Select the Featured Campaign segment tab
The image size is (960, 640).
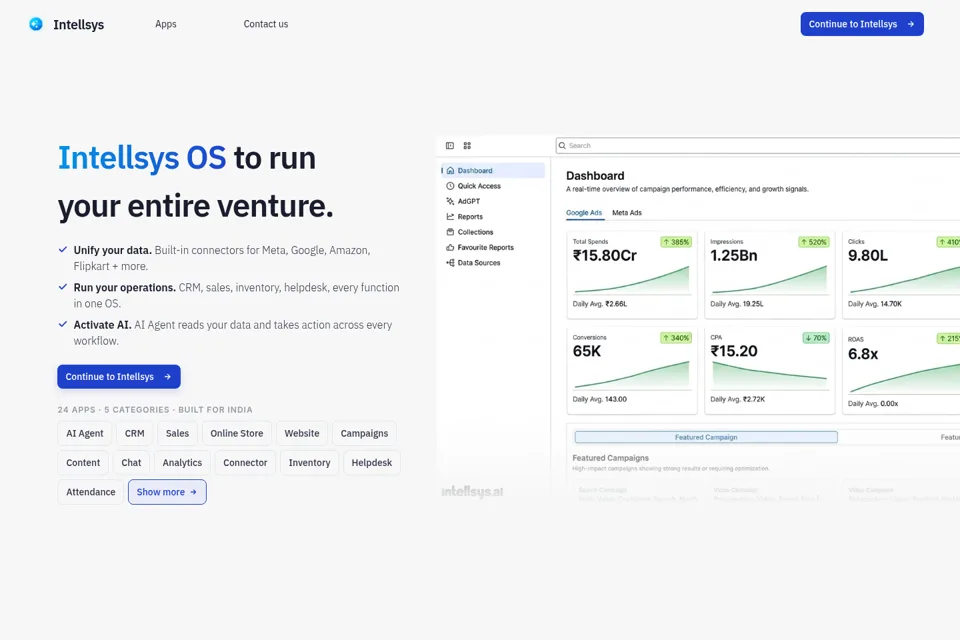tap(706, 437)
